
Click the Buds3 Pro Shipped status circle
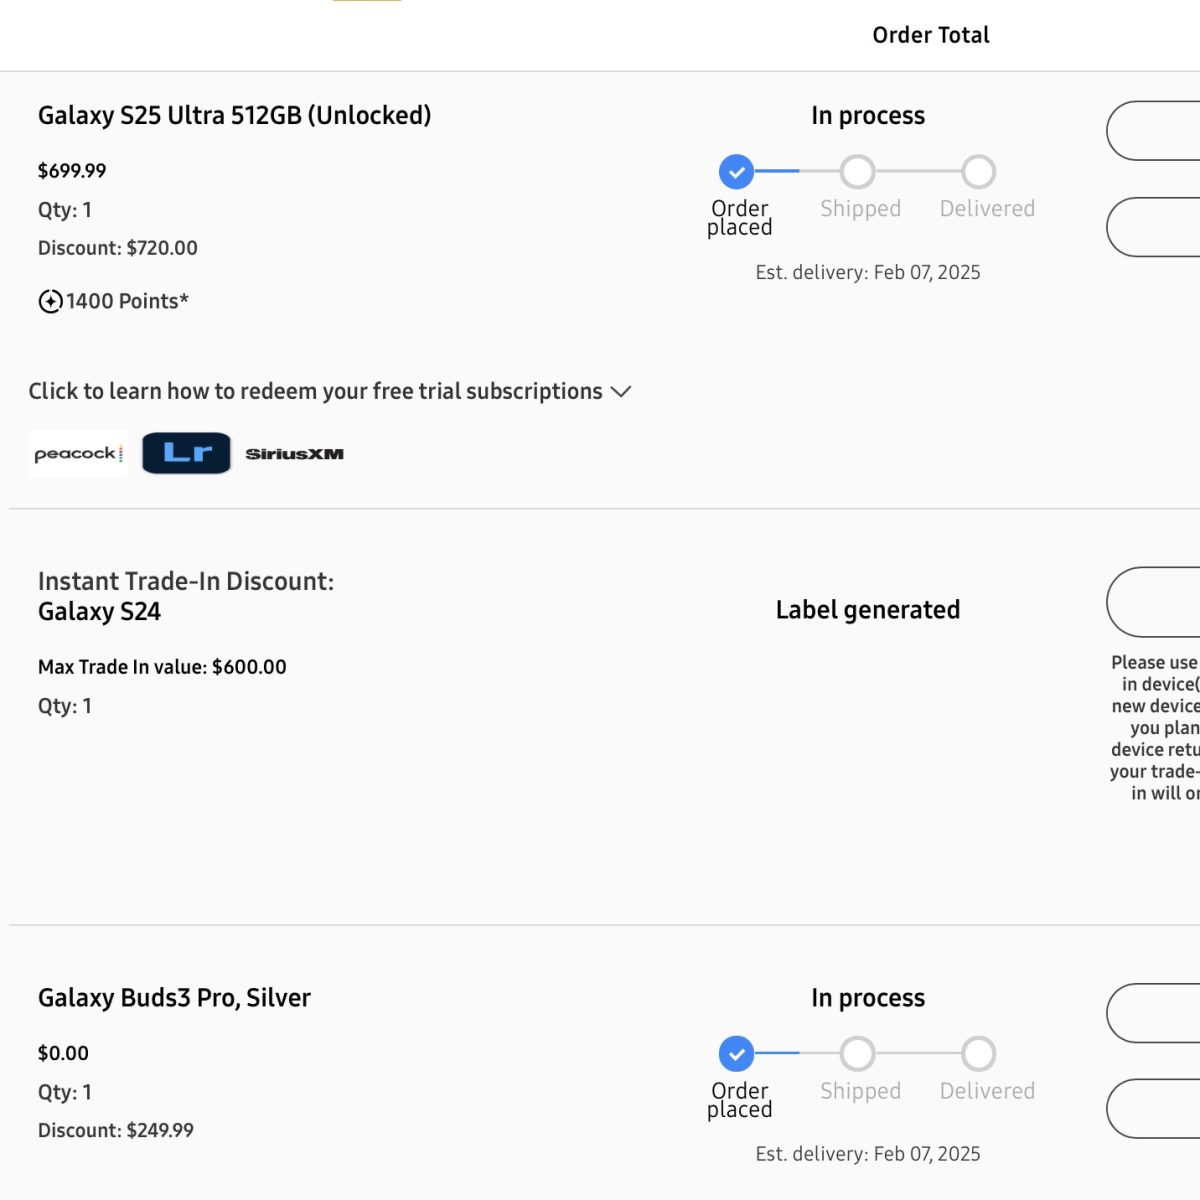(x=857, y=1054)
